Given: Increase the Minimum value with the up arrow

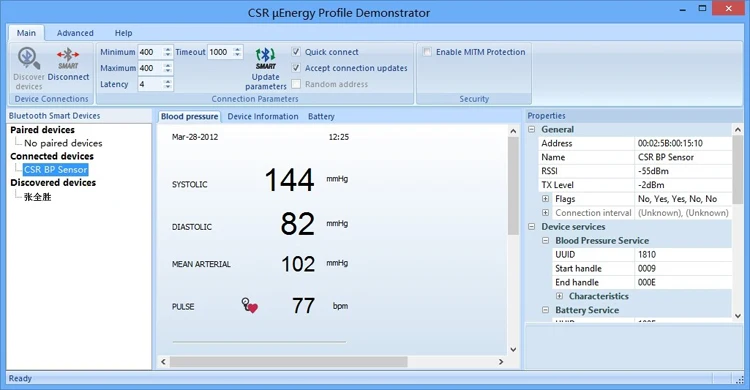Looking at the screenshot, I should (x=167, y=49).
